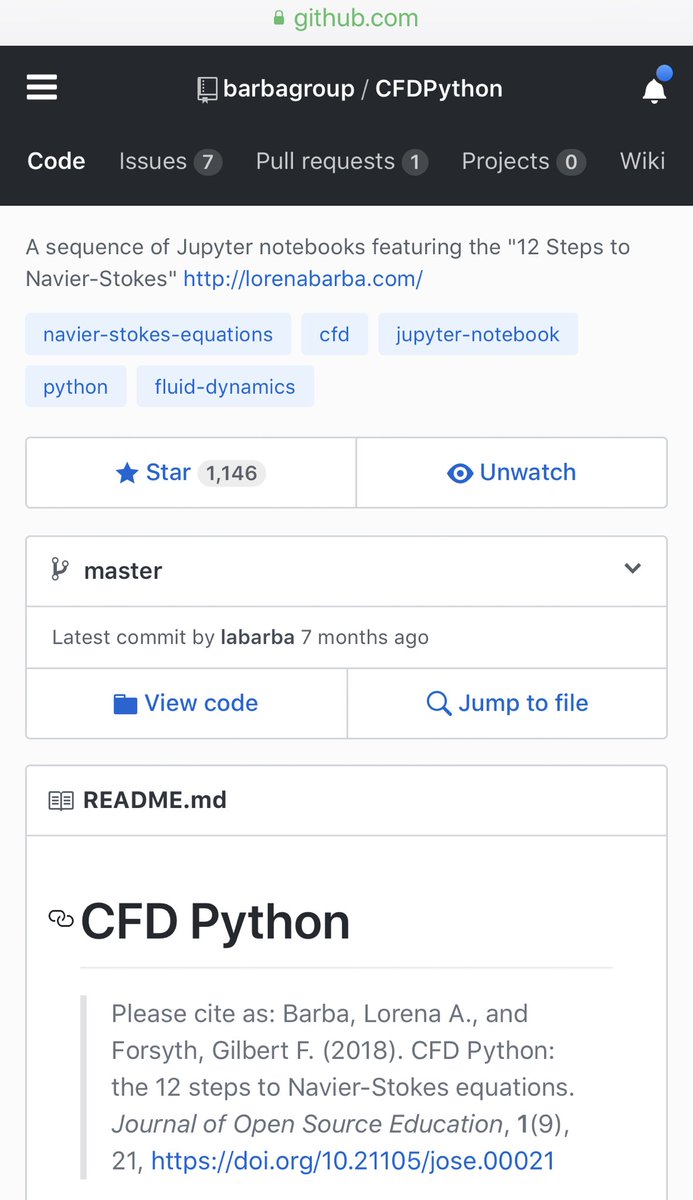The height and width of the screenshot is (1200, 693).
Task: Click the padlock icon in address bar
Action: (x=279, y=18)
